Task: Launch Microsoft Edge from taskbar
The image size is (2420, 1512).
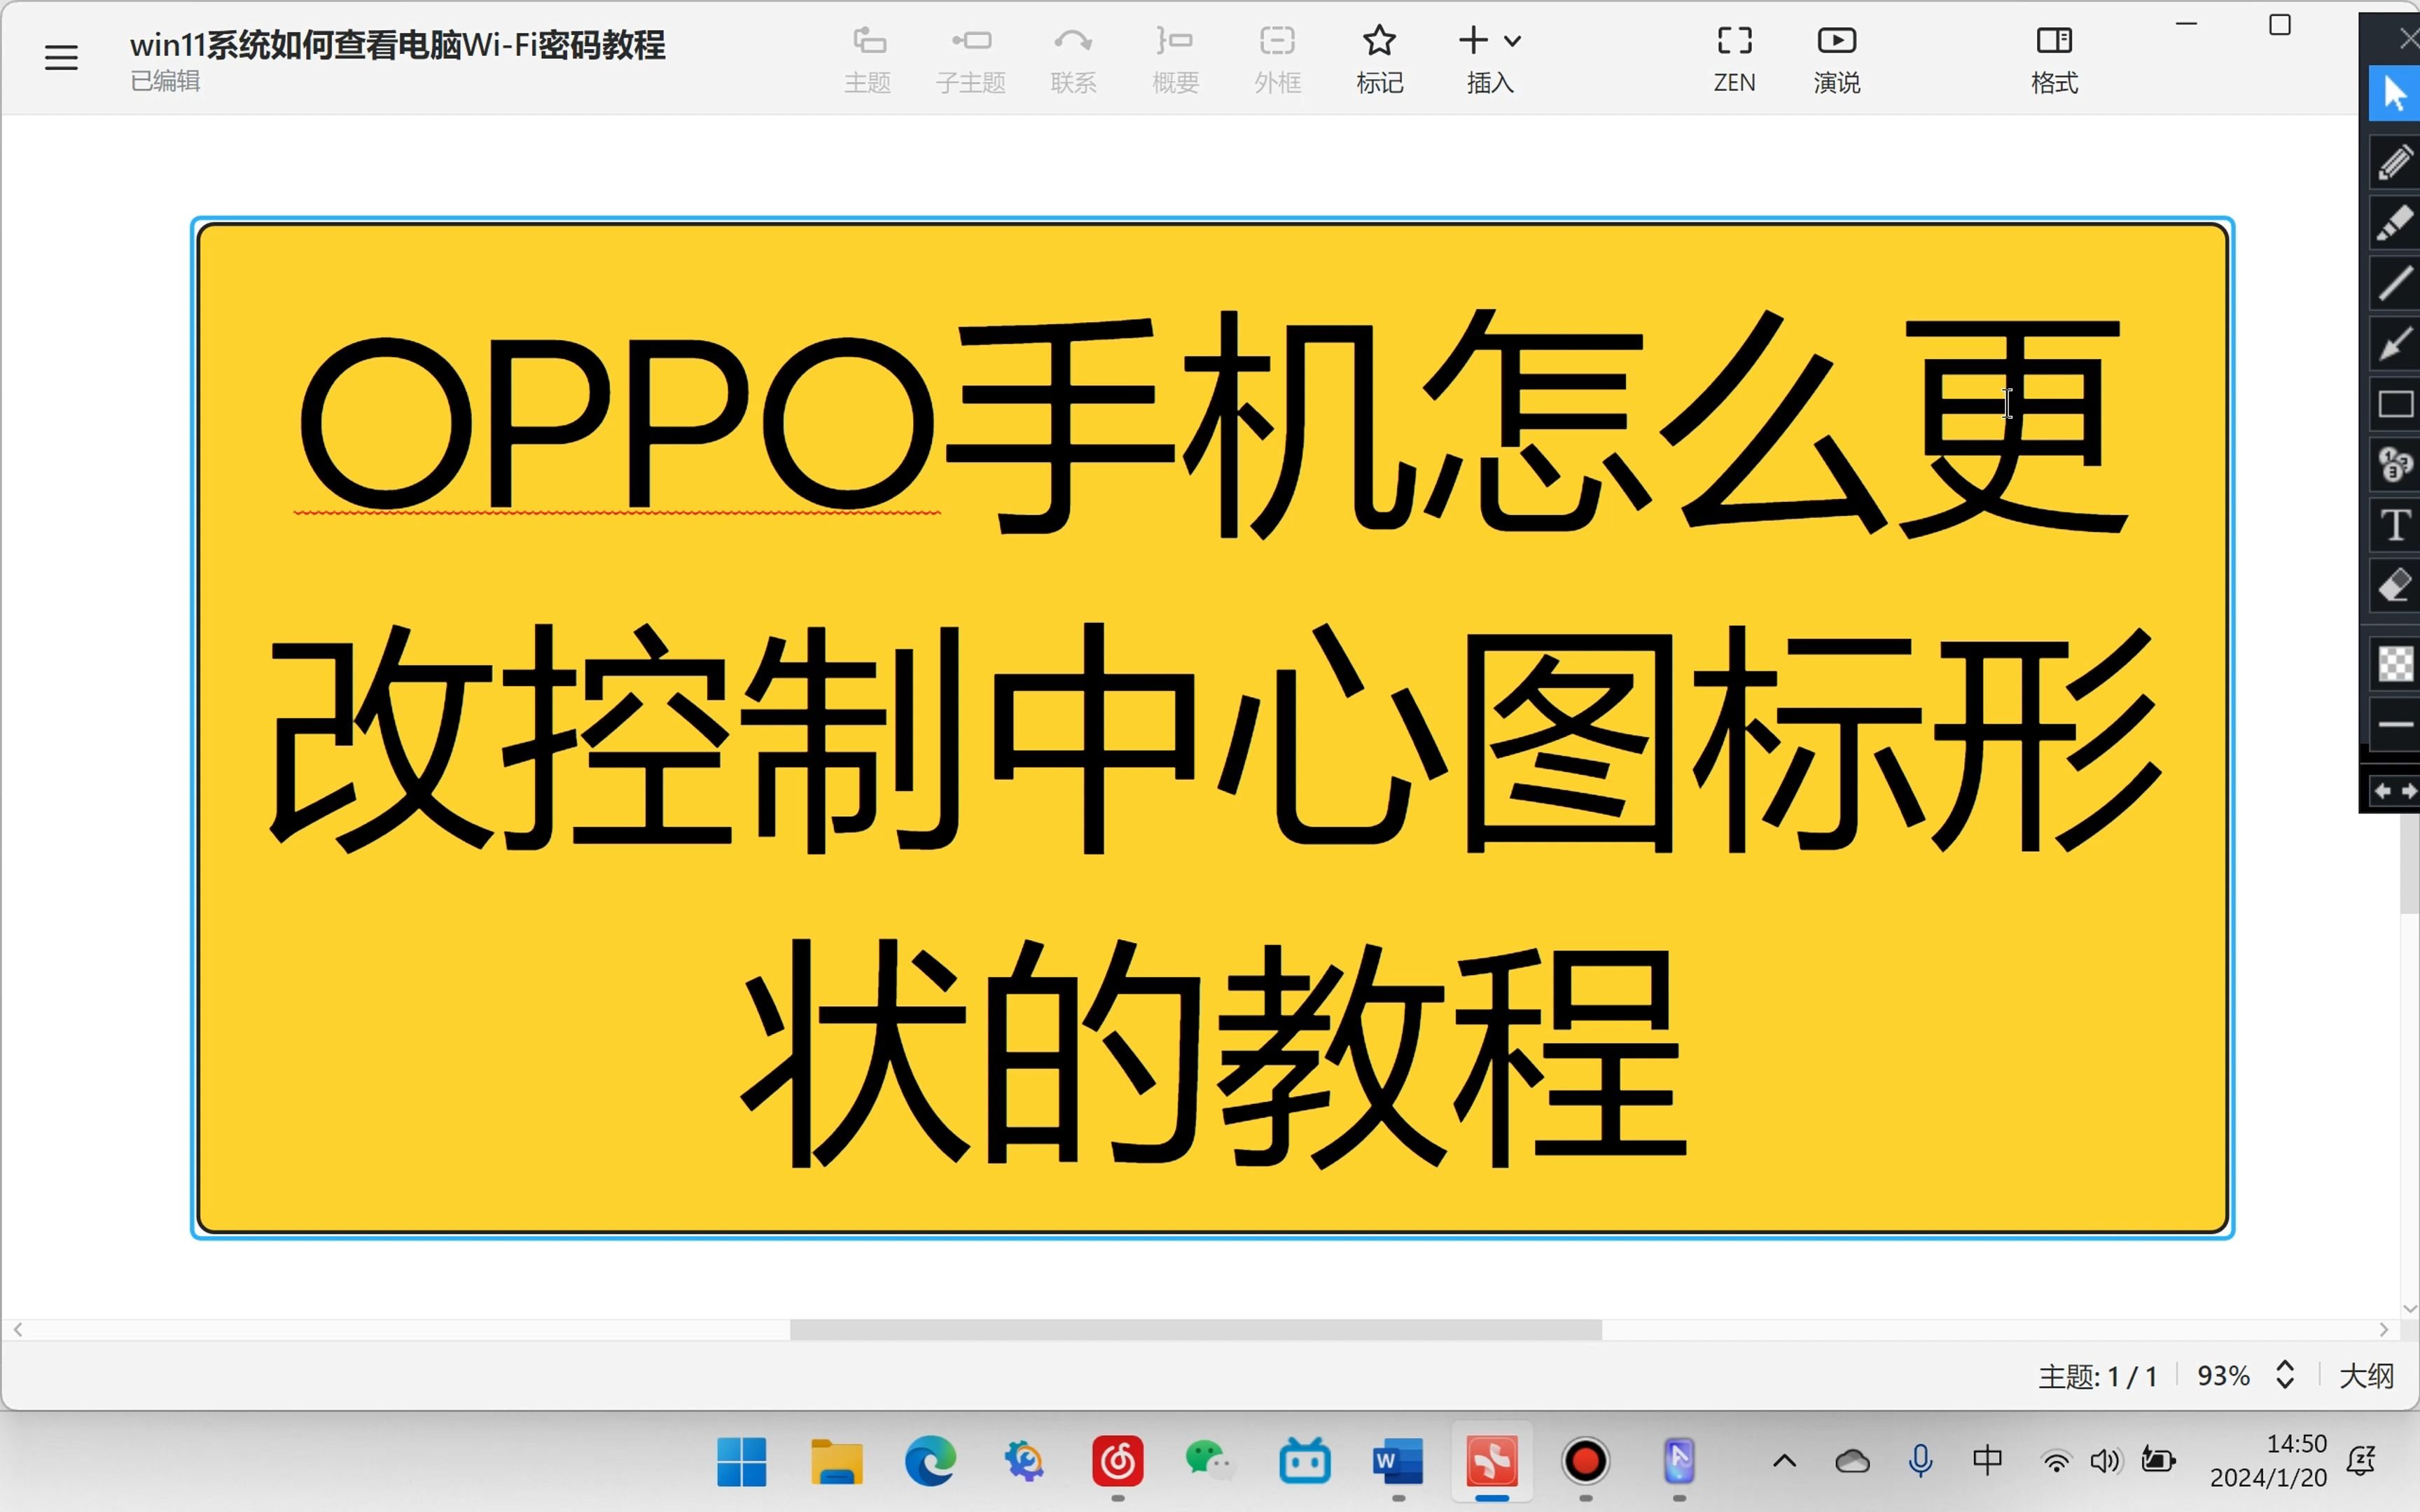Action: click(930, 1462)
